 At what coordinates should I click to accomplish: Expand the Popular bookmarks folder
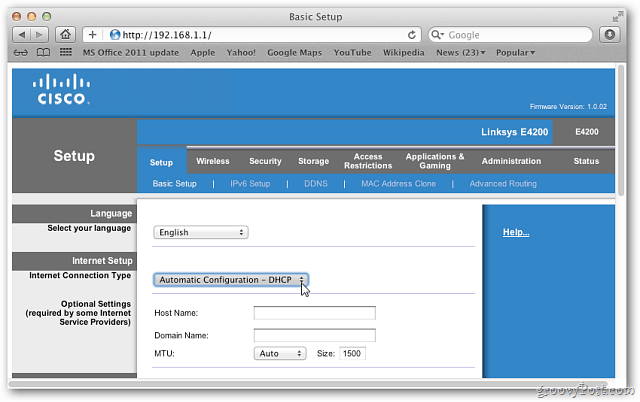[515, 53]
